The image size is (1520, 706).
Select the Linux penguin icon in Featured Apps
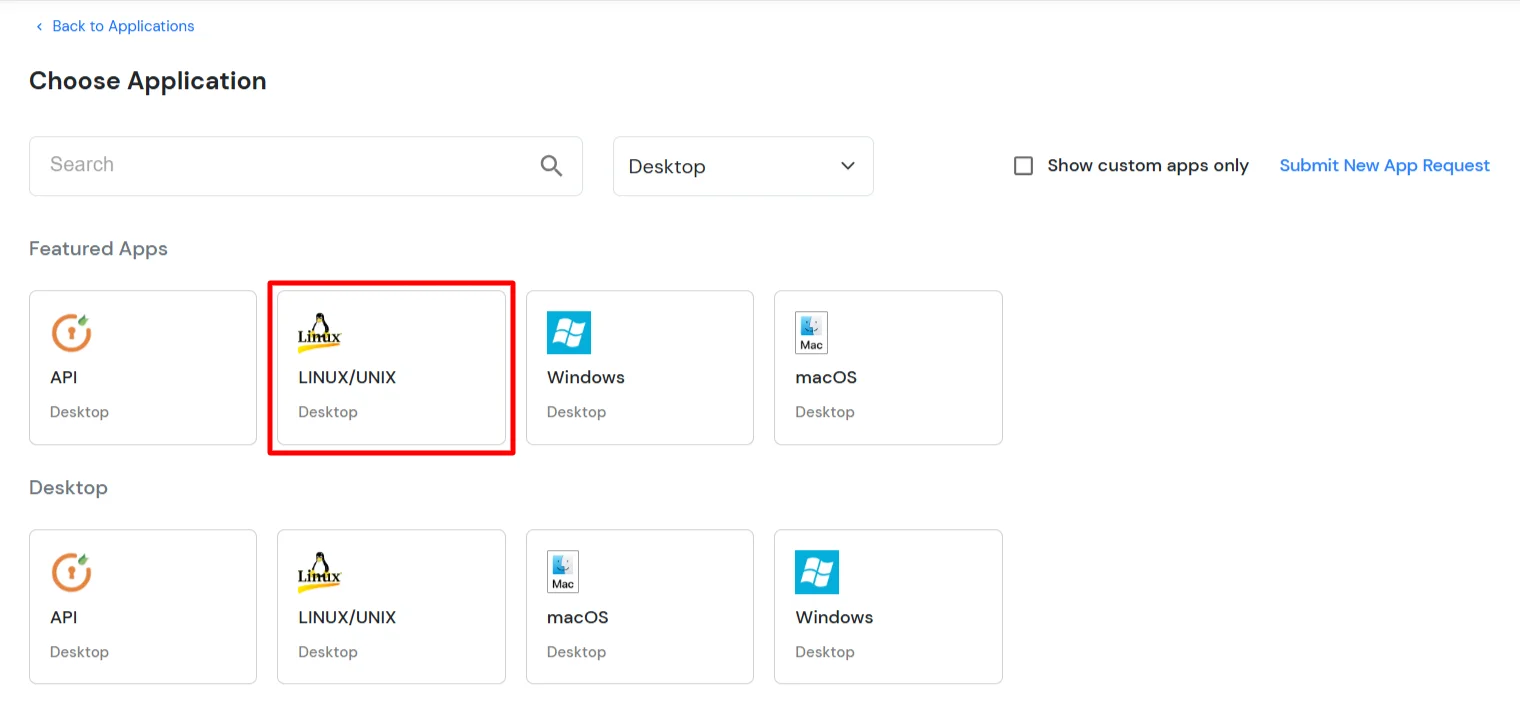tap(320, 332)
